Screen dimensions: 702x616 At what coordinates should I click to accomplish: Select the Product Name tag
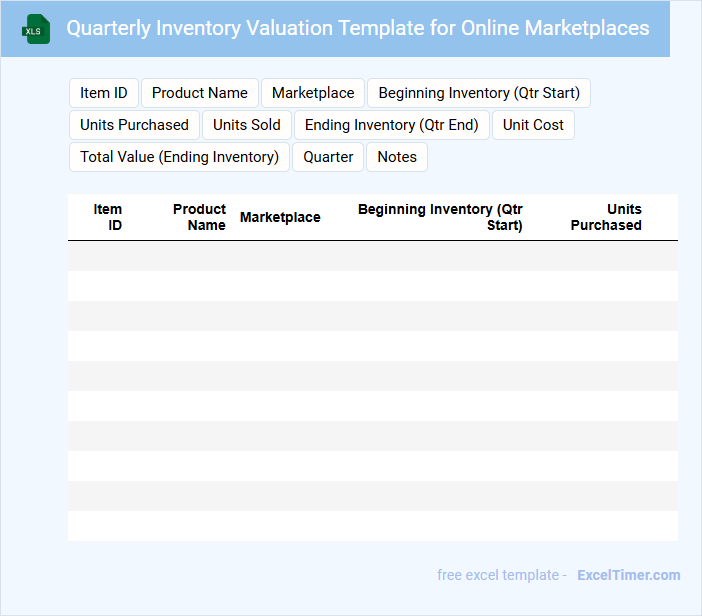pyautogui.click(x=200, y=93)
